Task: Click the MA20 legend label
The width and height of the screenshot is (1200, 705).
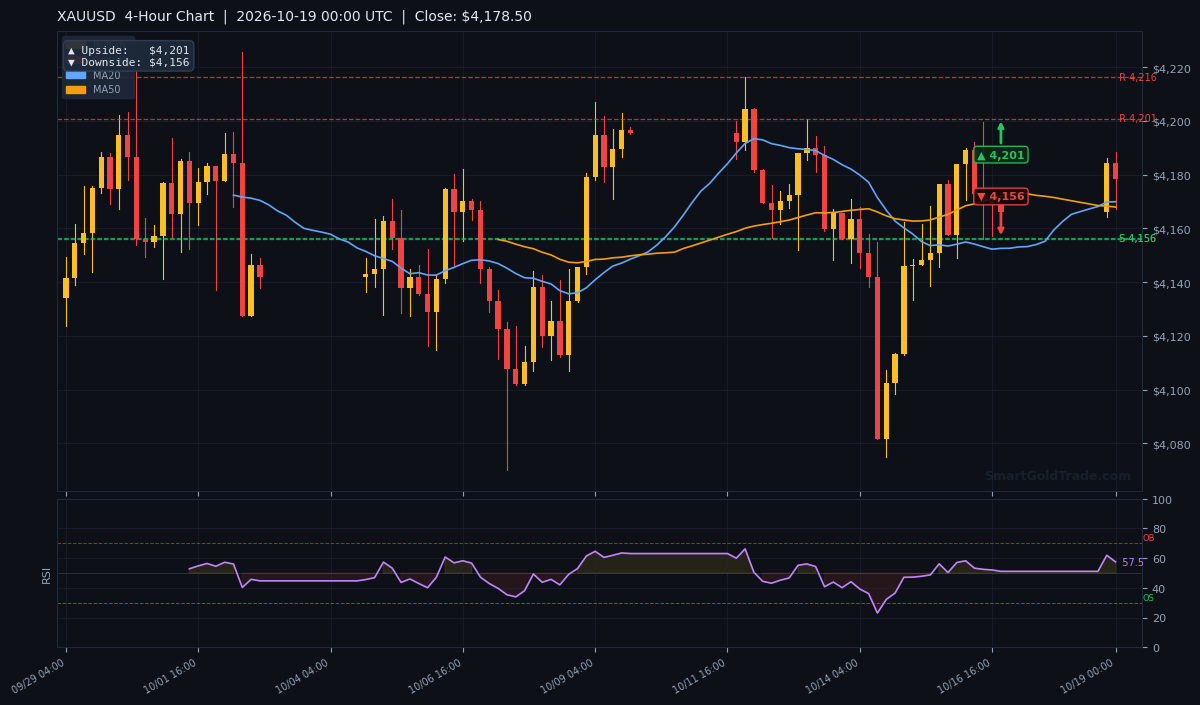Action: pyautogui.click(x=107, y=75)
